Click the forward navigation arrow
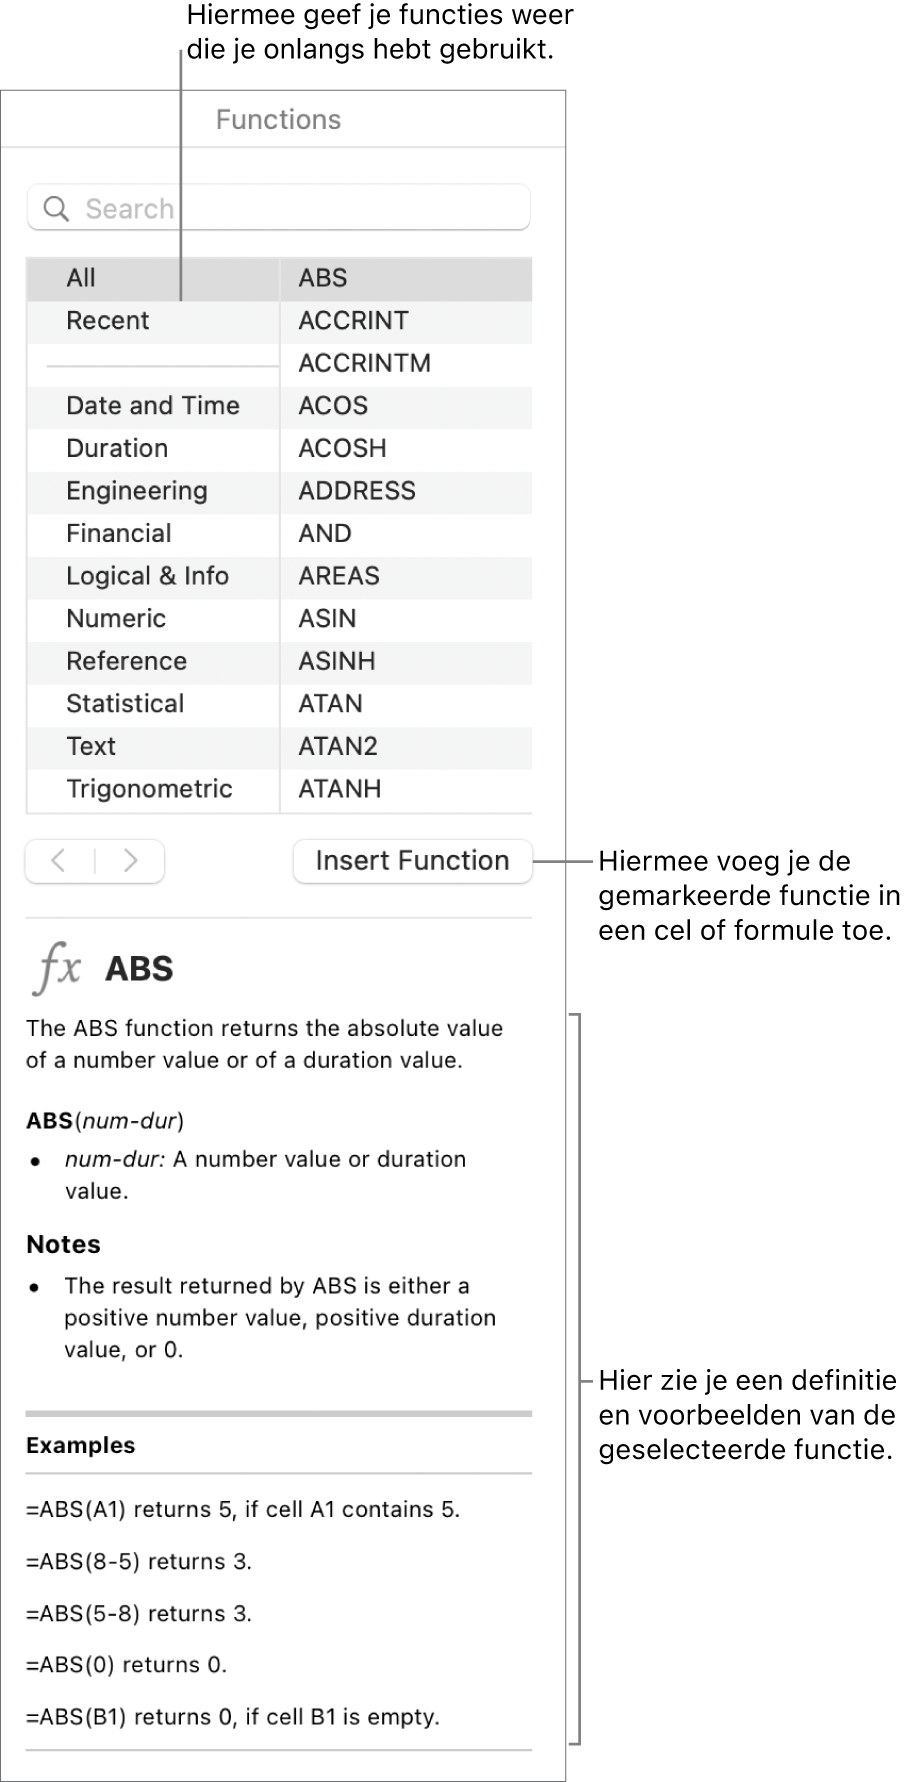Image resolution: width=918 pixels, height=1782 pixels. pos(130,861)
